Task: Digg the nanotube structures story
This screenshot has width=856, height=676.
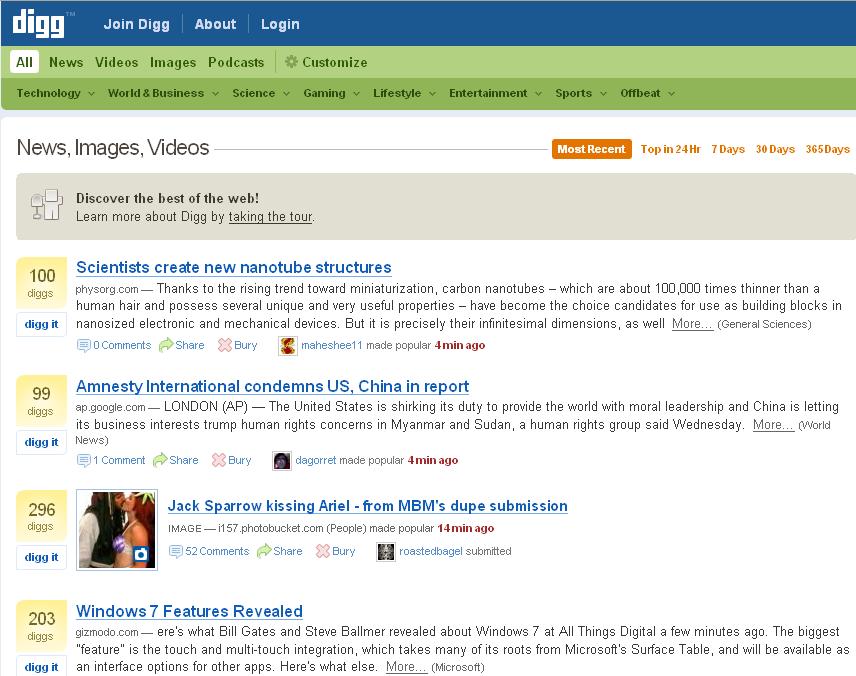Action: pyautogui.click(x=41, y=324)
